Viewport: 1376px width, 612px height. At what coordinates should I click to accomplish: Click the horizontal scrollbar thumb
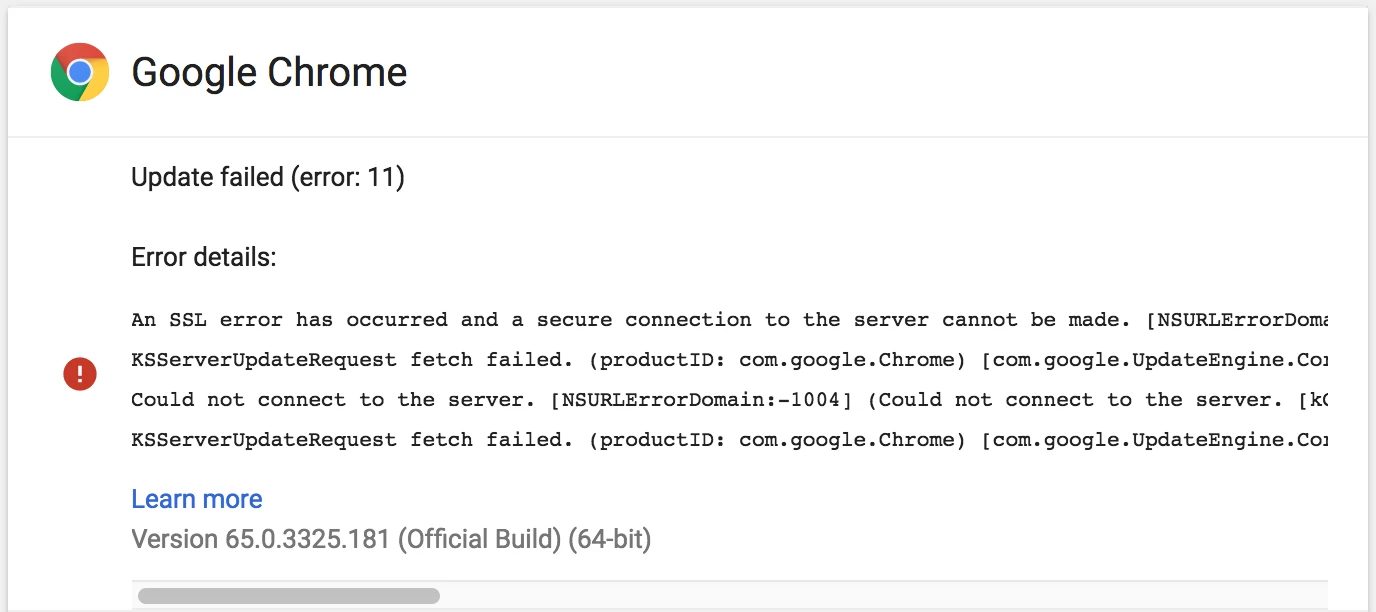click(x=289, y=596)
